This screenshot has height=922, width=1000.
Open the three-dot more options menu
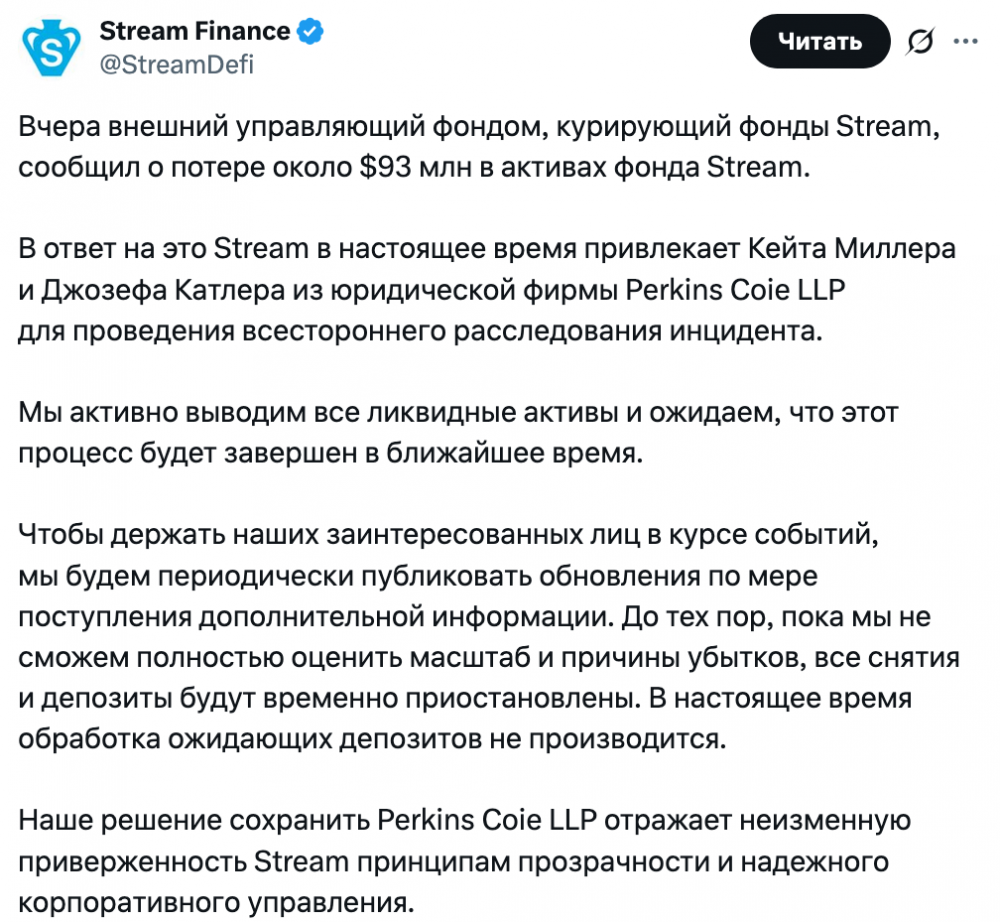point(965,41)
